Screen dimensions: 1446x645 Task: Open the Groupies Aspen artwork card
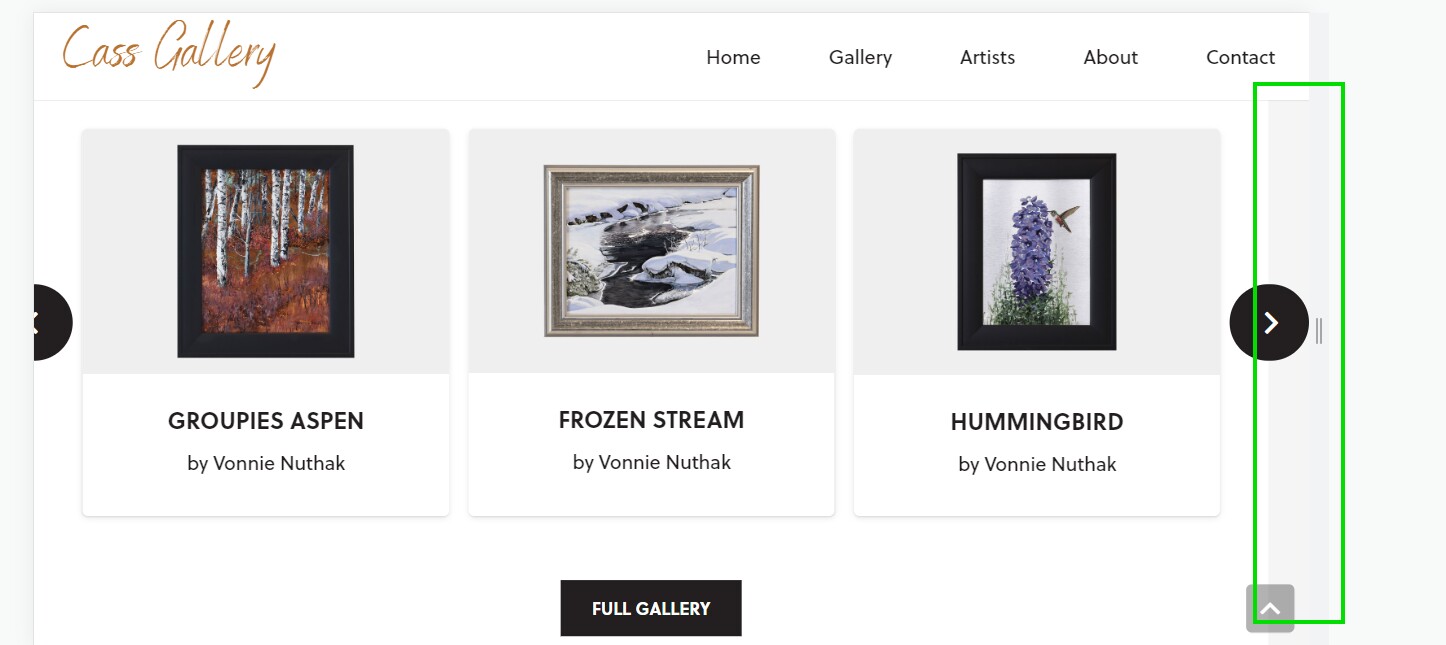click(x=265, y=320)
